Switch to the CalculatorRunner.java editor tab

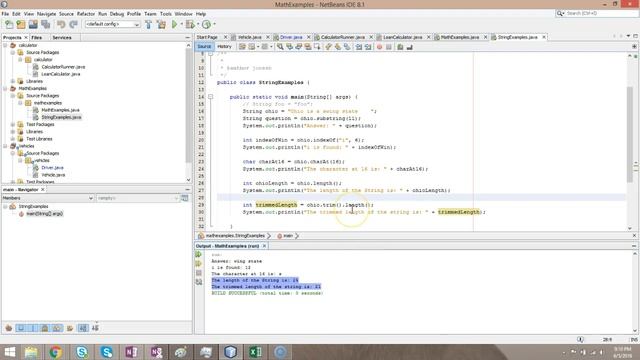pyautogui.click(x=343, y=37)
